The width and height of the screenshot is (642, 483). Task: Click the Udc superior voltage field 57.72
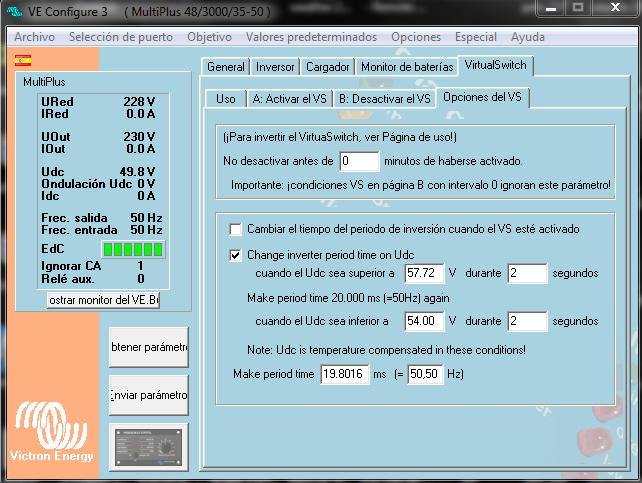tap(424, 273)
